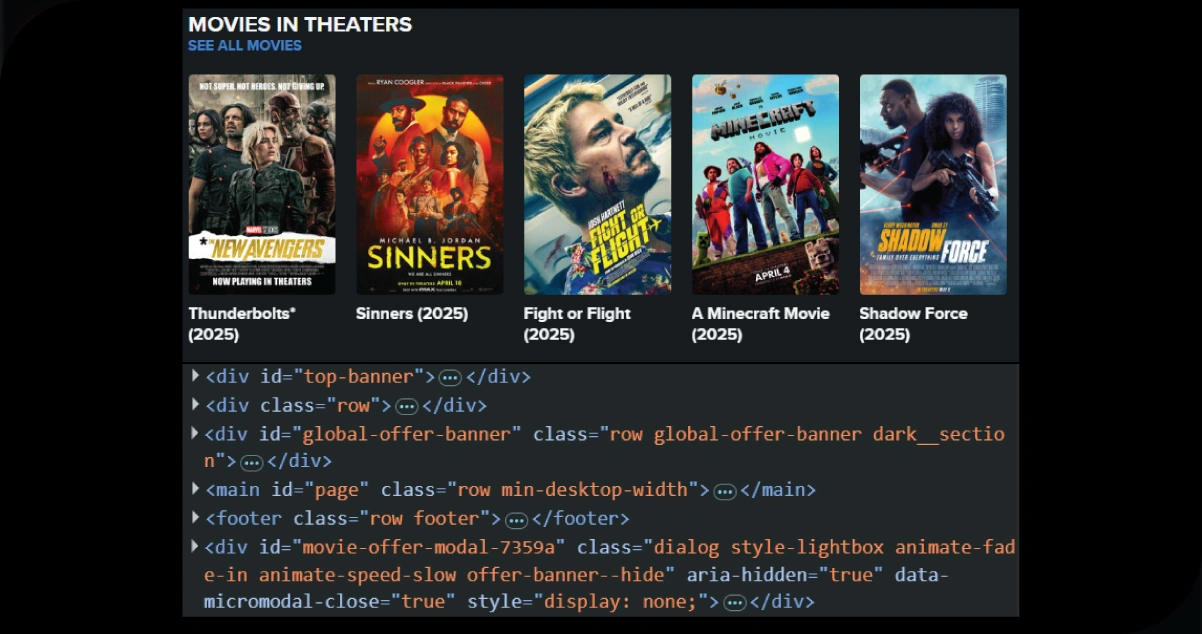This screenshot has width=1202, height=634.
Task: Expand the movie-offer-modal div arrow
Action: pos(196,546)
